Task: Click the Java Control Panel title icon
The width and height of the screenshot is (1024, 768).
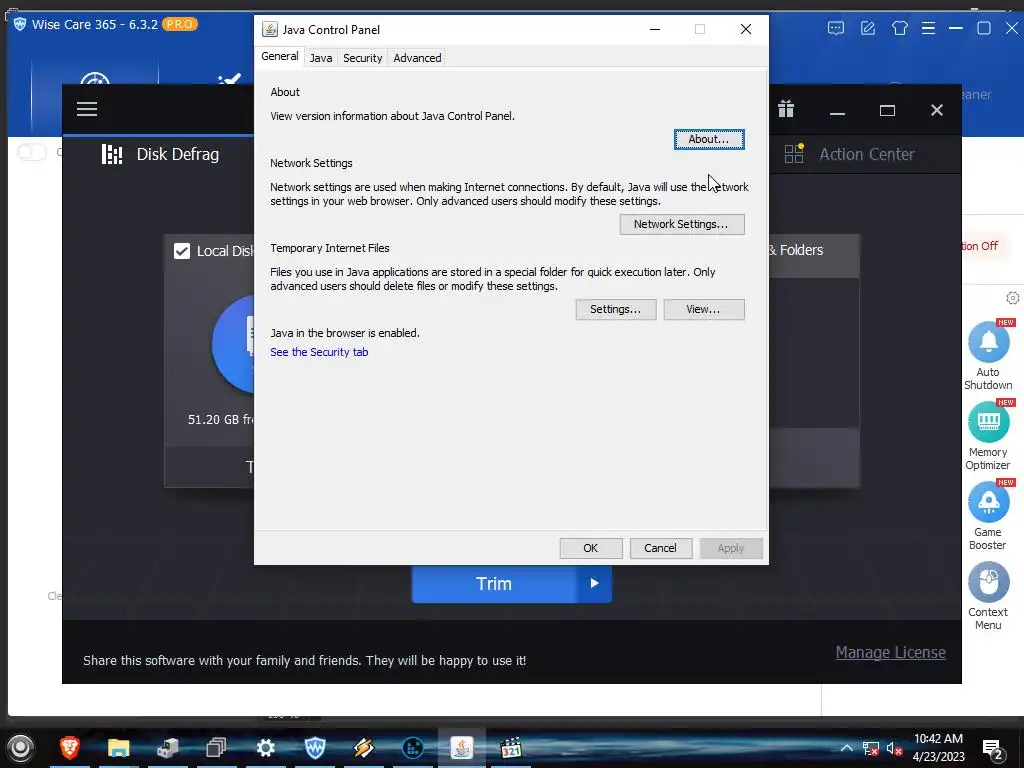Action: [270, 29]
